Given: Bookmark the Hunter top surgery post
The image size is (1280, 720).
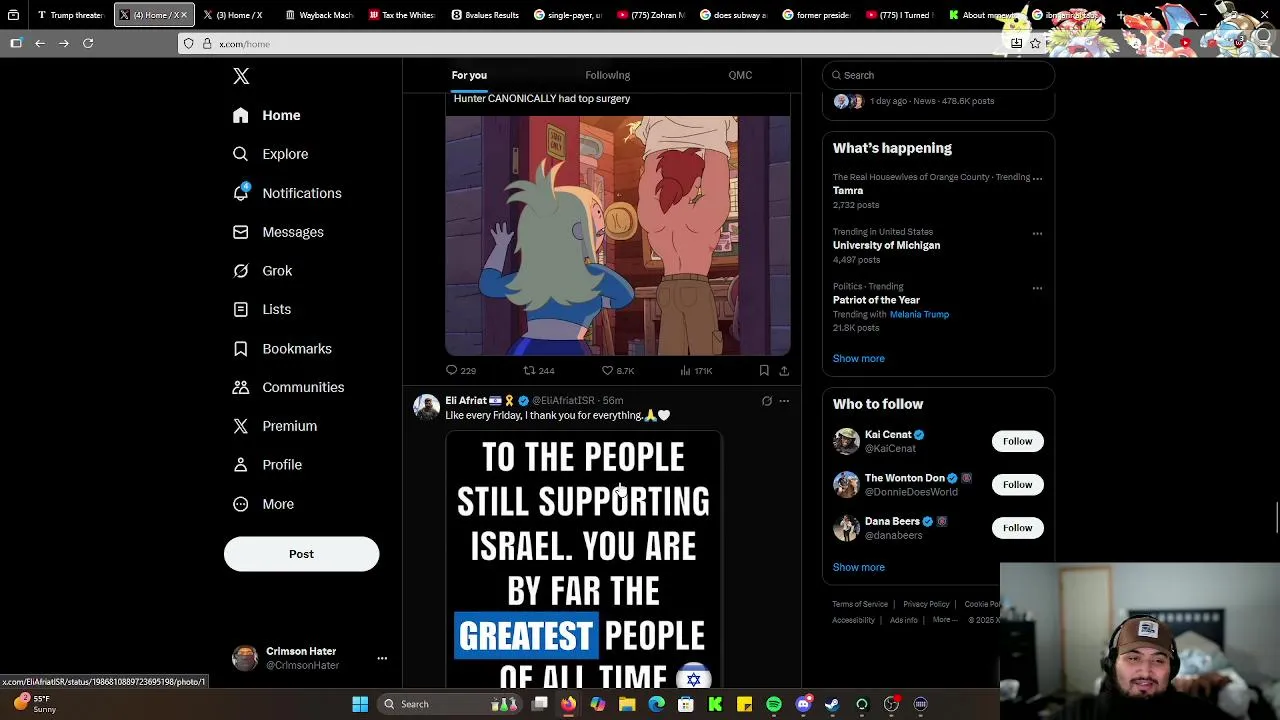Looking at the screenshot, I should click(x=764, y=371).
